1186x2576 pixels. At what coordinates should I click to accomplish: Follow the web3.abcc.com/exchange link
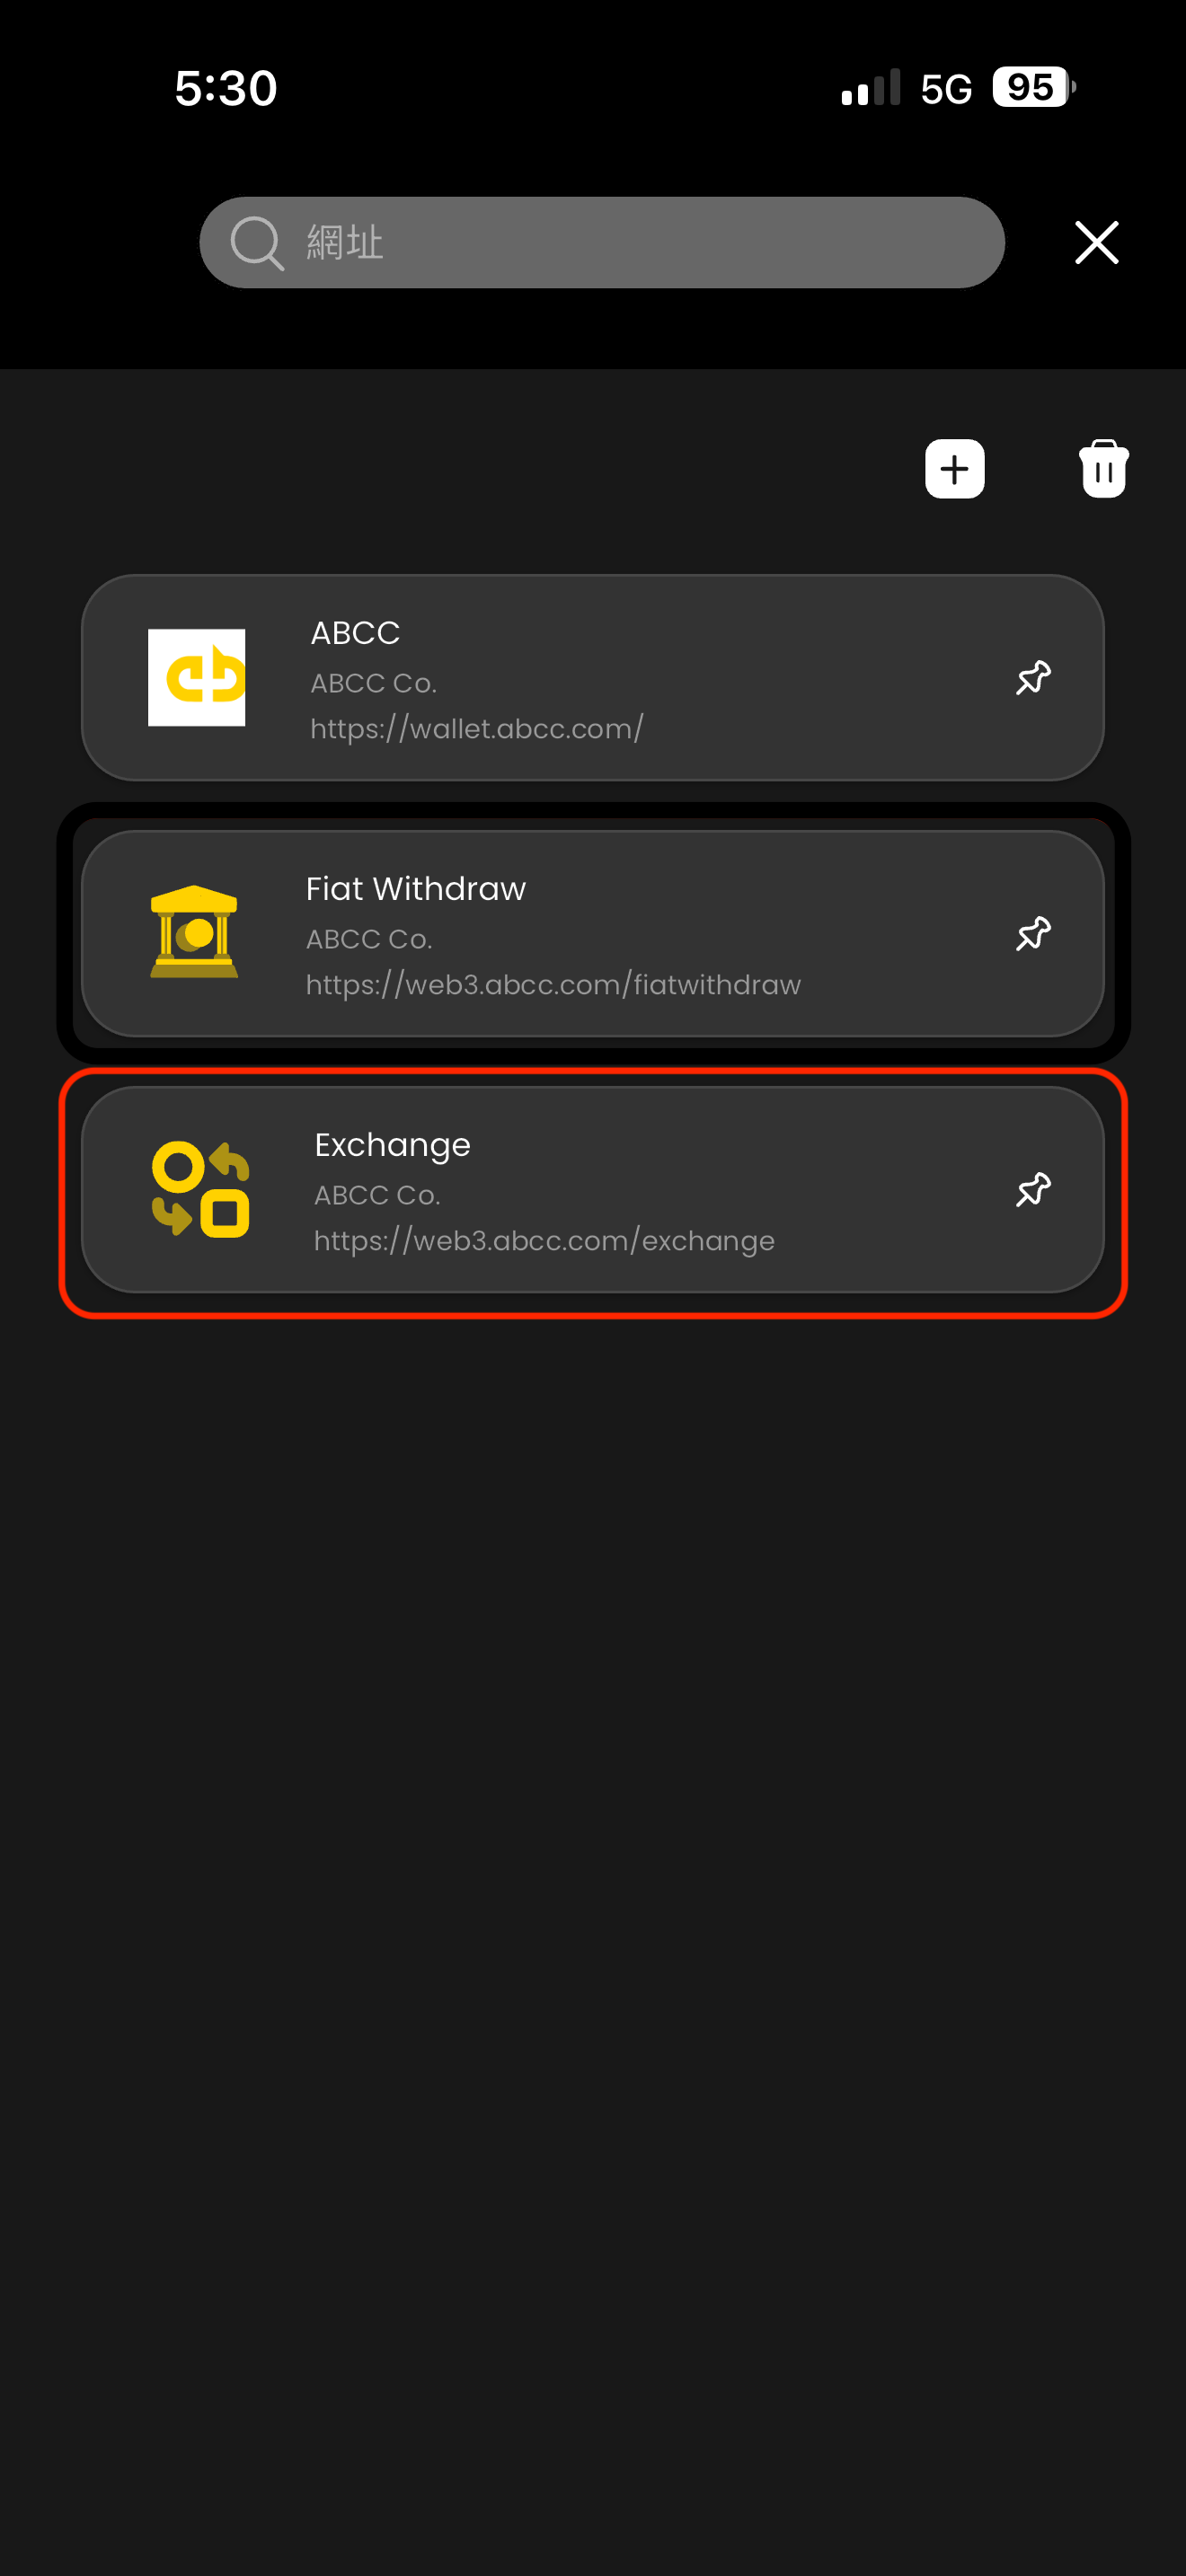pyautogui.click(x=544, y=1241)
